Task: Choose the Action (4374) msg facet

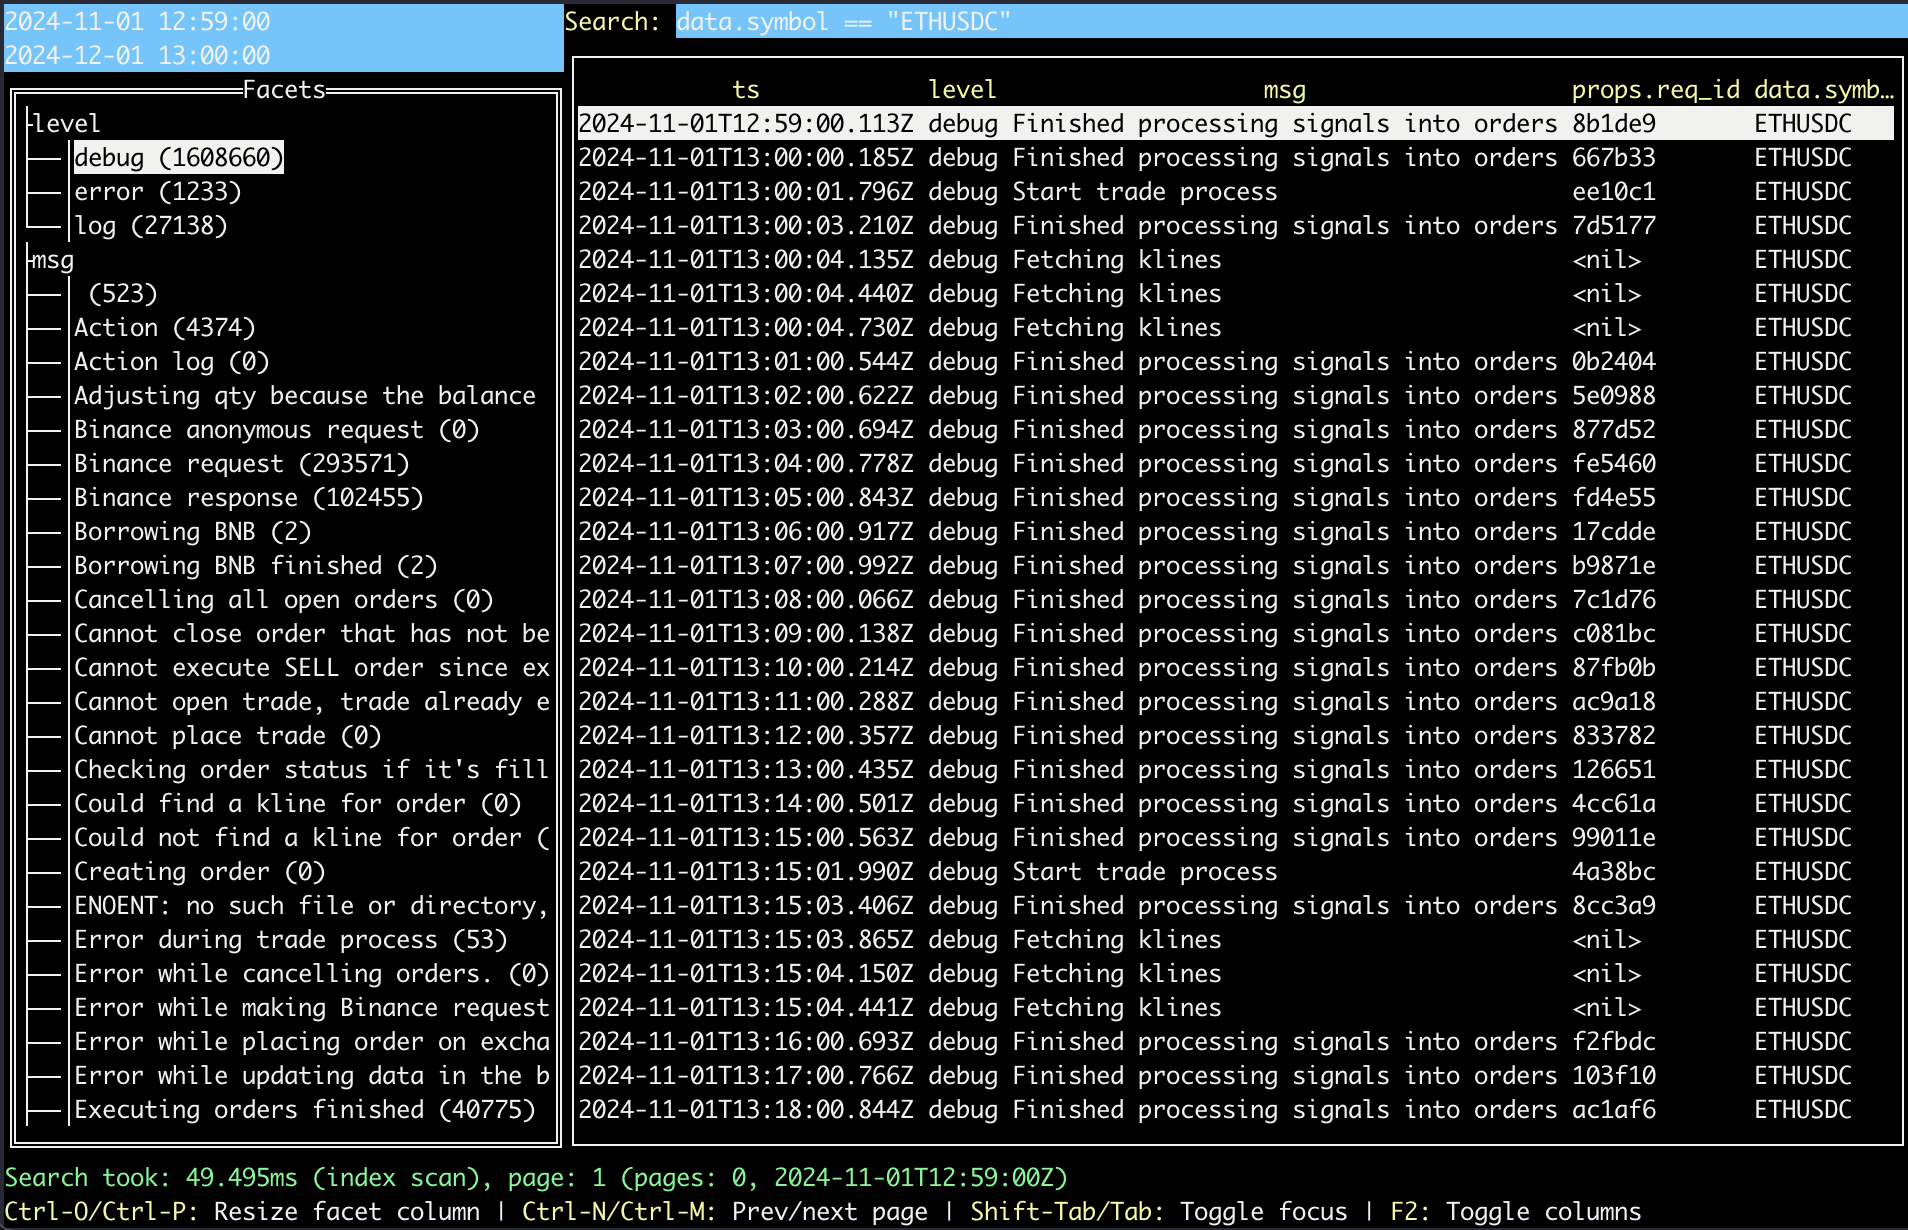Action: click(x=164, y=327)
